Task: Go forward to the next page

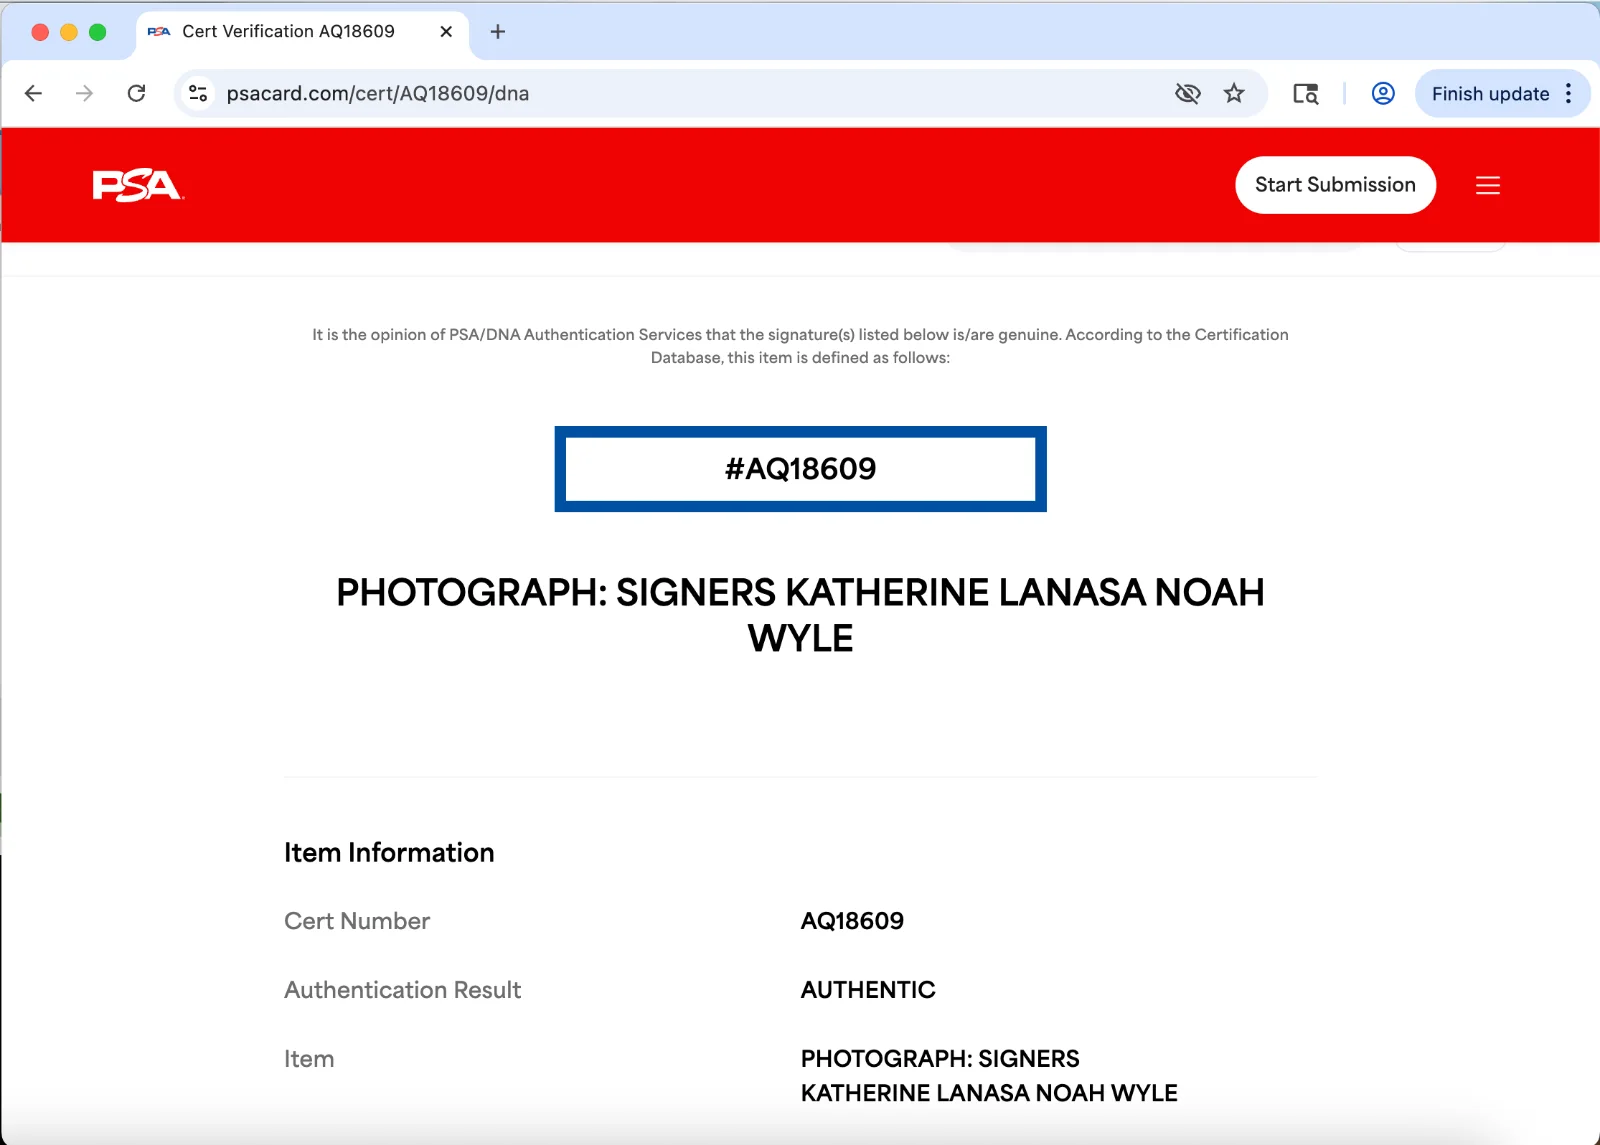Action: click(x=85, y=93)
